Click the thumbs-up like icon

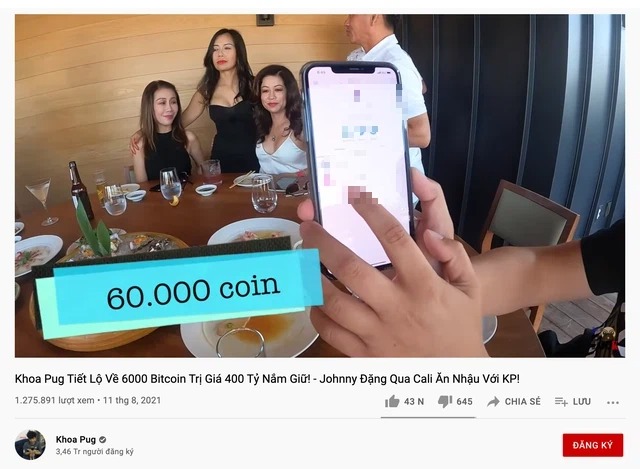coord(392,401)
